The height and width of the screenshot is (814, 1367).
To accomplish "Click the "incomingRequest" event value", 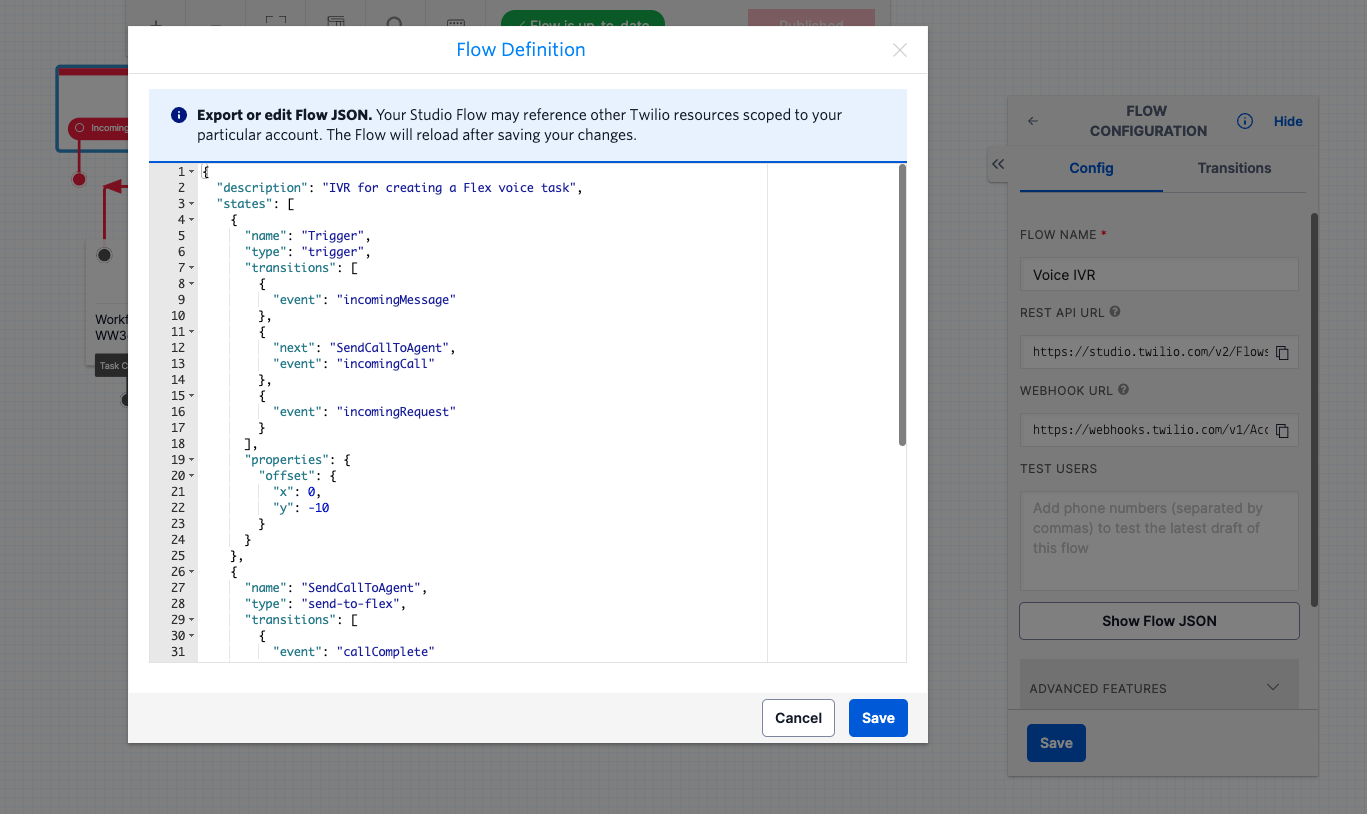I will (x=396, y=412).
